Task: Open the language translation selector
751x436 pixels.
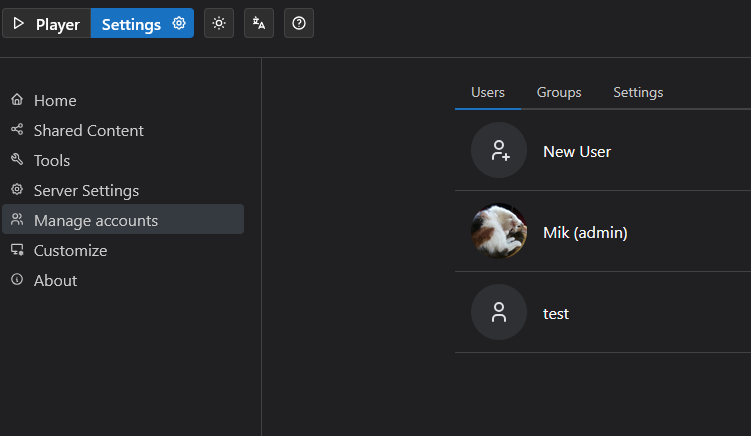Action: 259,23
